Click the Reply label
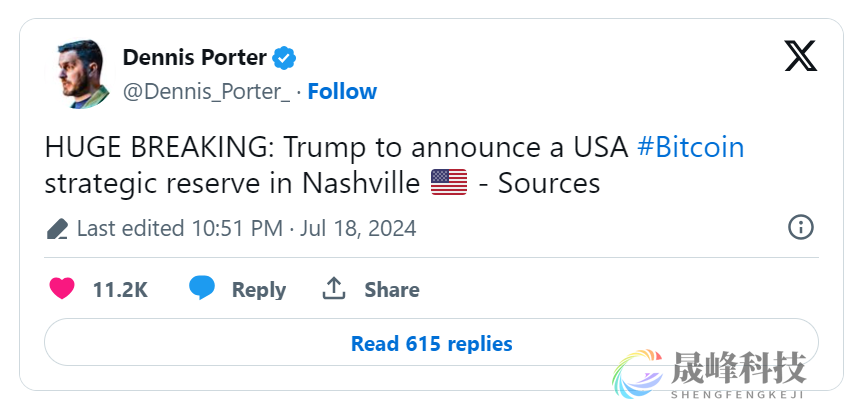The width and height of the screenshot is (862, 399). 259,290
